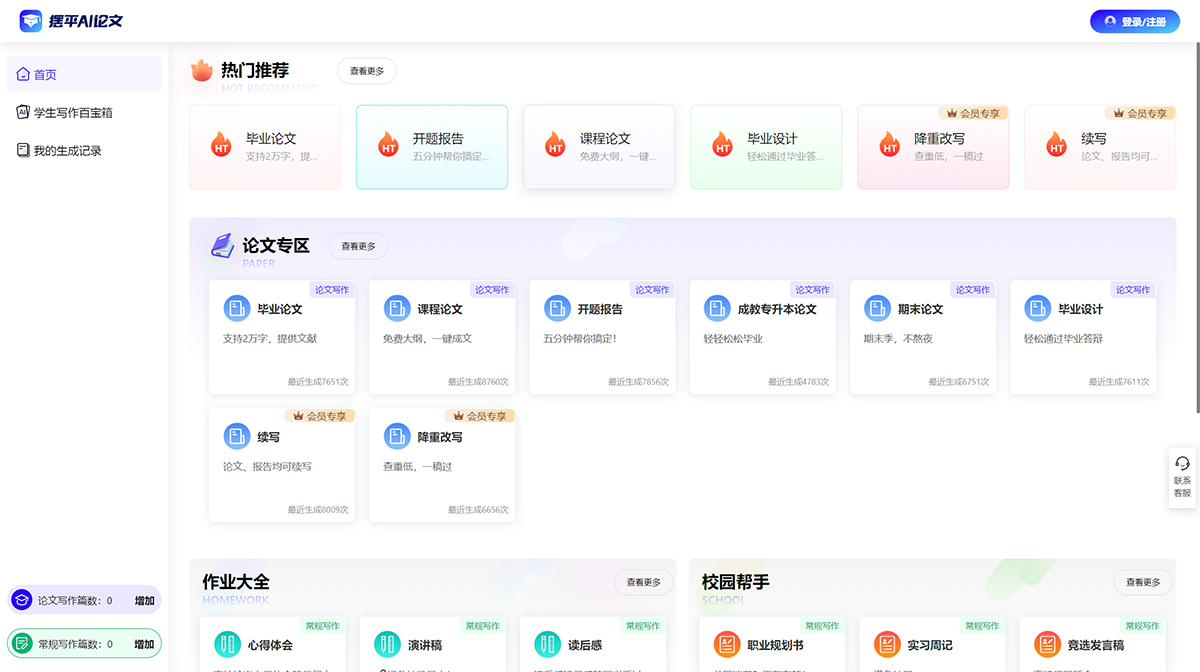Click the 捃平AI论文 logo icon
Screen dimensions: 1200x672
click(x=31, y=20)
